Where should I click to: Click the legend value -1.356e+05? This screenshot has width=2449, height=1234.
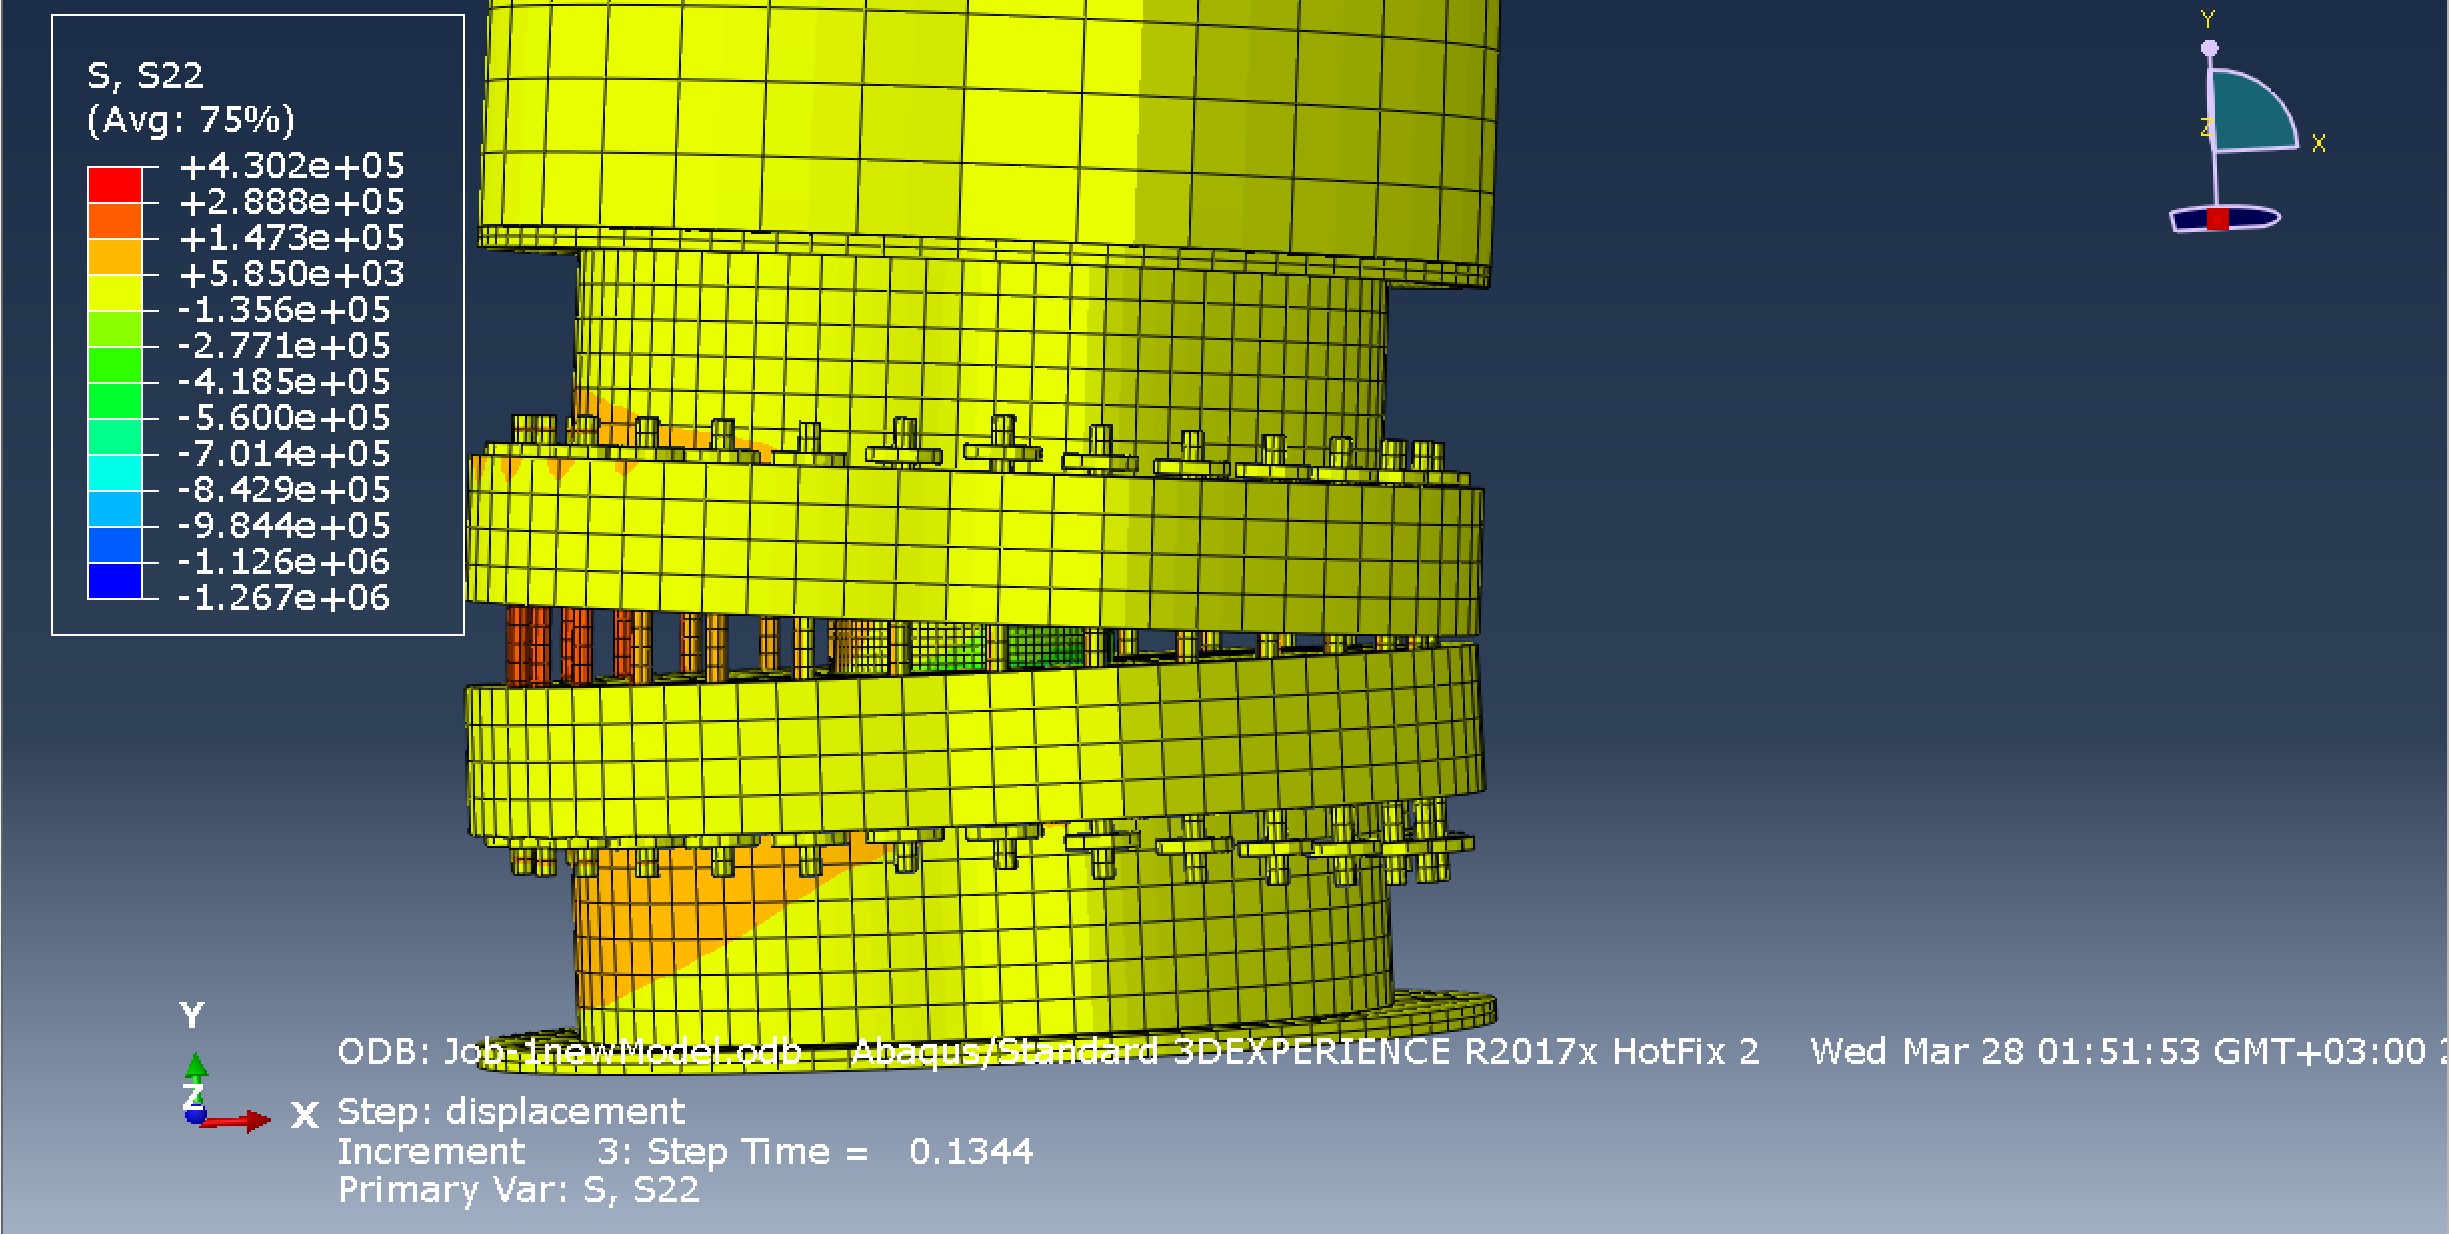pos(284,309)
